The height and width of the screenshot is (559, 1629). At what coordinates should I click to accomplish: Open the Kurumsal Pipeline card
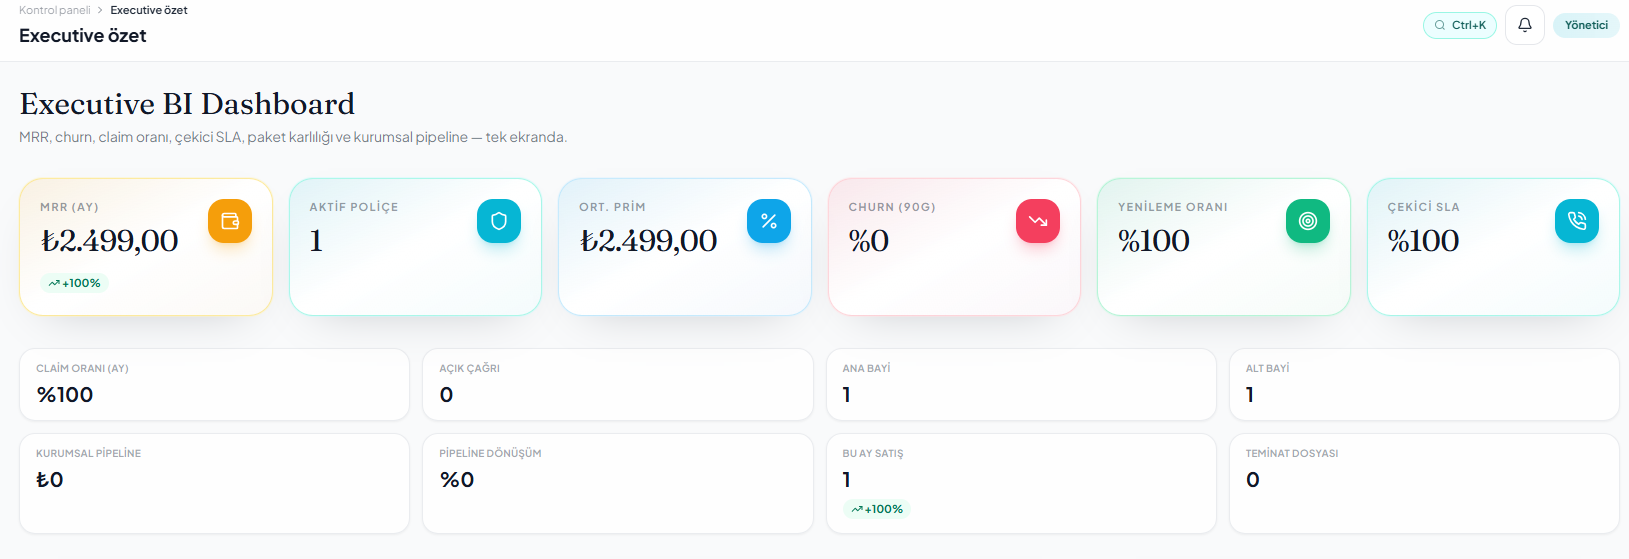click(214, 483)
